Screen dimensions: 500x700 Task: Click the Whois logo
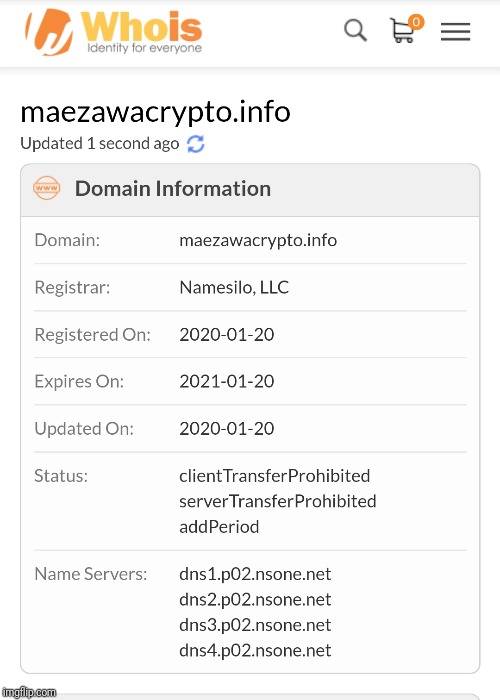[x=114, y=32]
